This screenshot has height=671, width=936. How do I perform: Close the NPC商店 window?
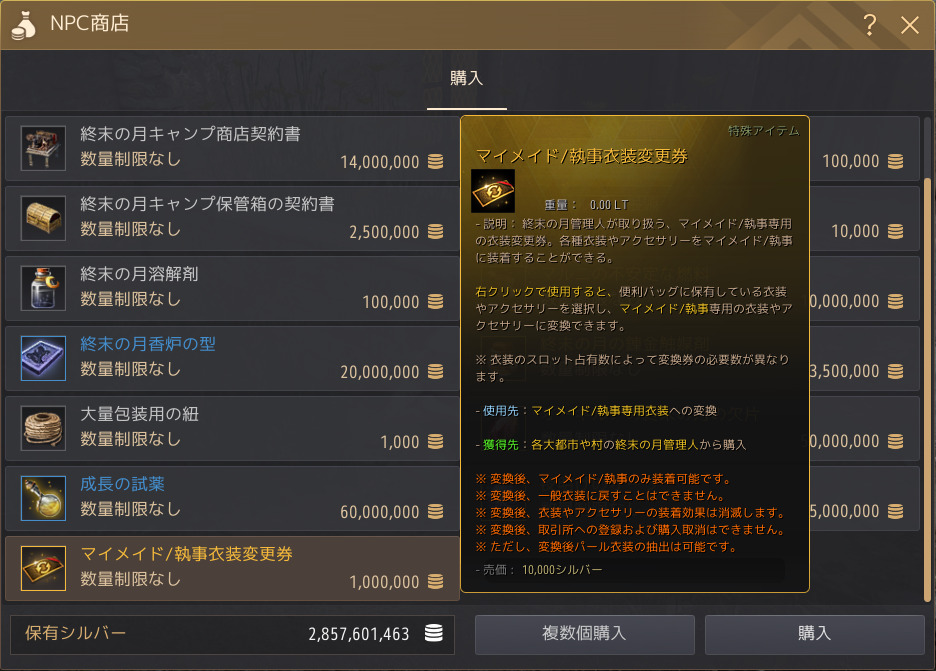pyautogui.click(x=910, y=25)
